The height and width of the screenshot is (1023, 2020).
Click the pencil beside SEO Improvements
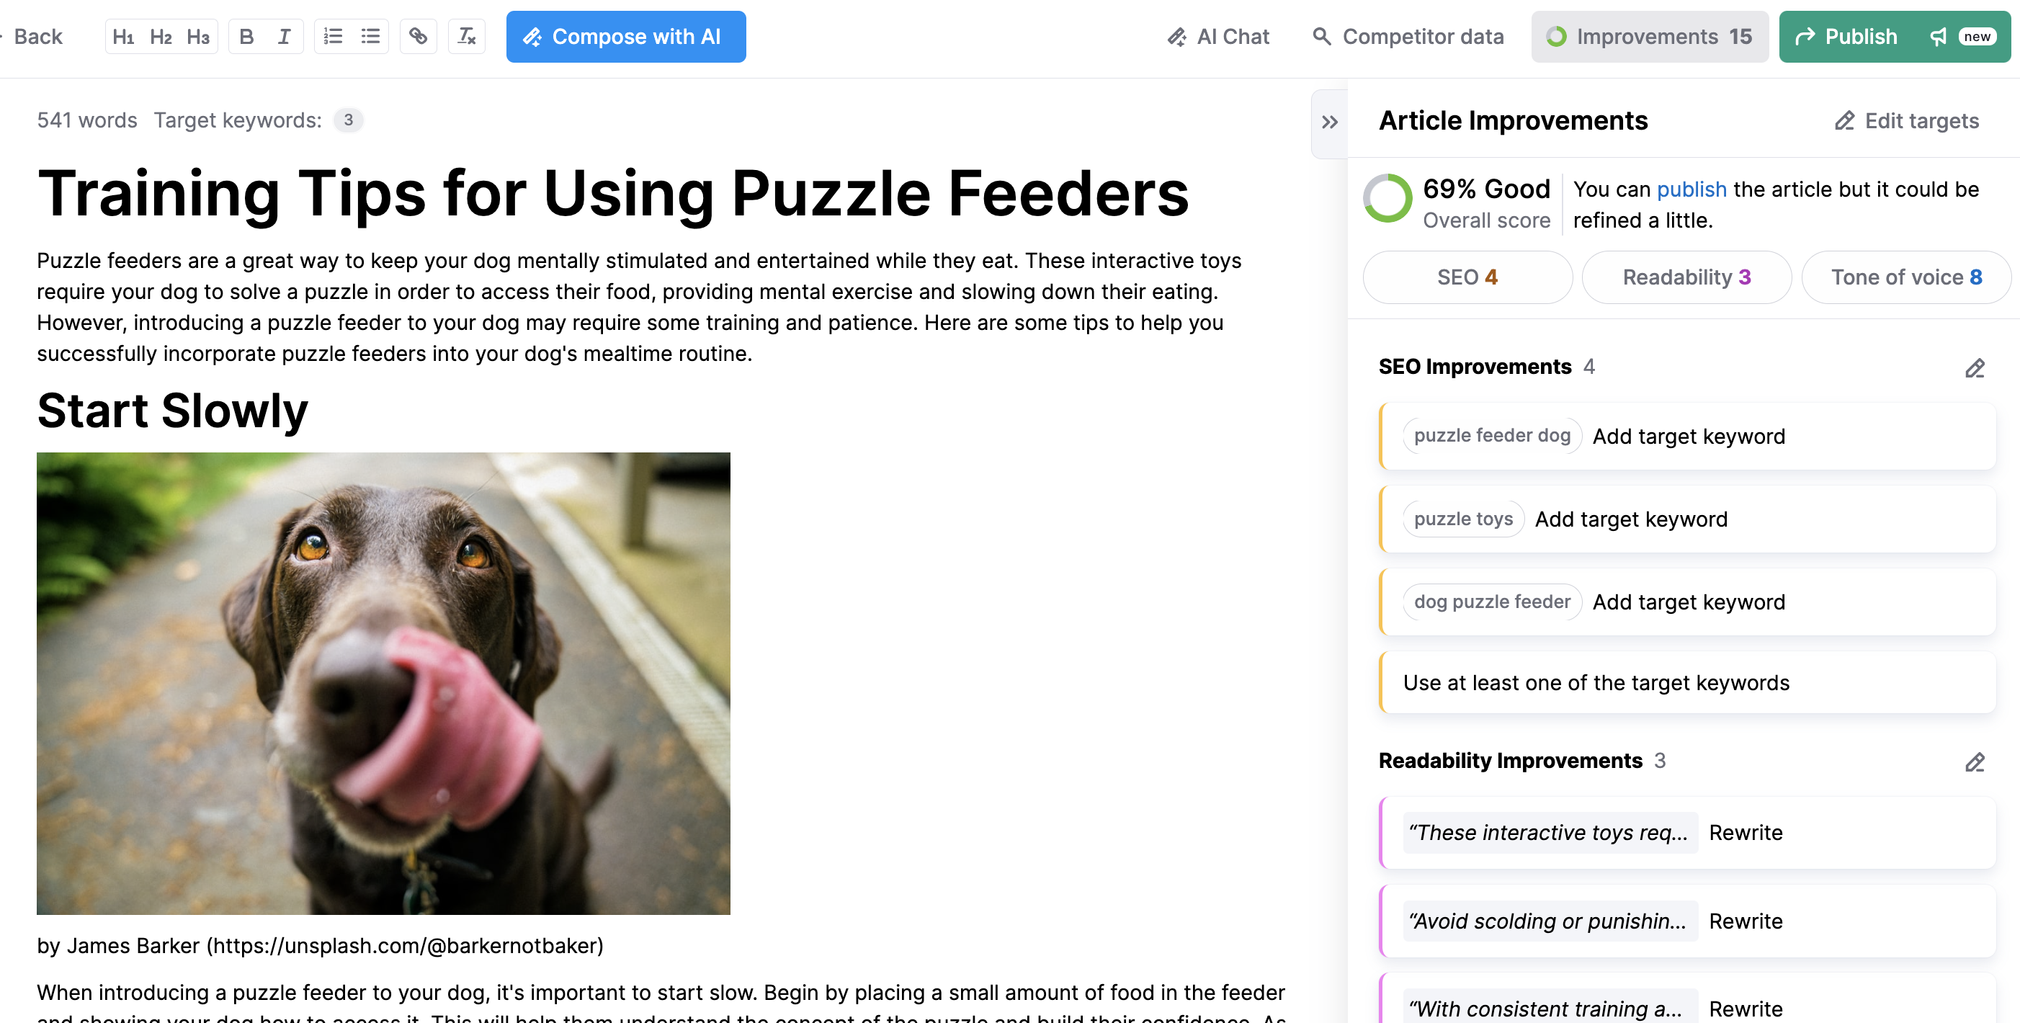click(1974, 368)
